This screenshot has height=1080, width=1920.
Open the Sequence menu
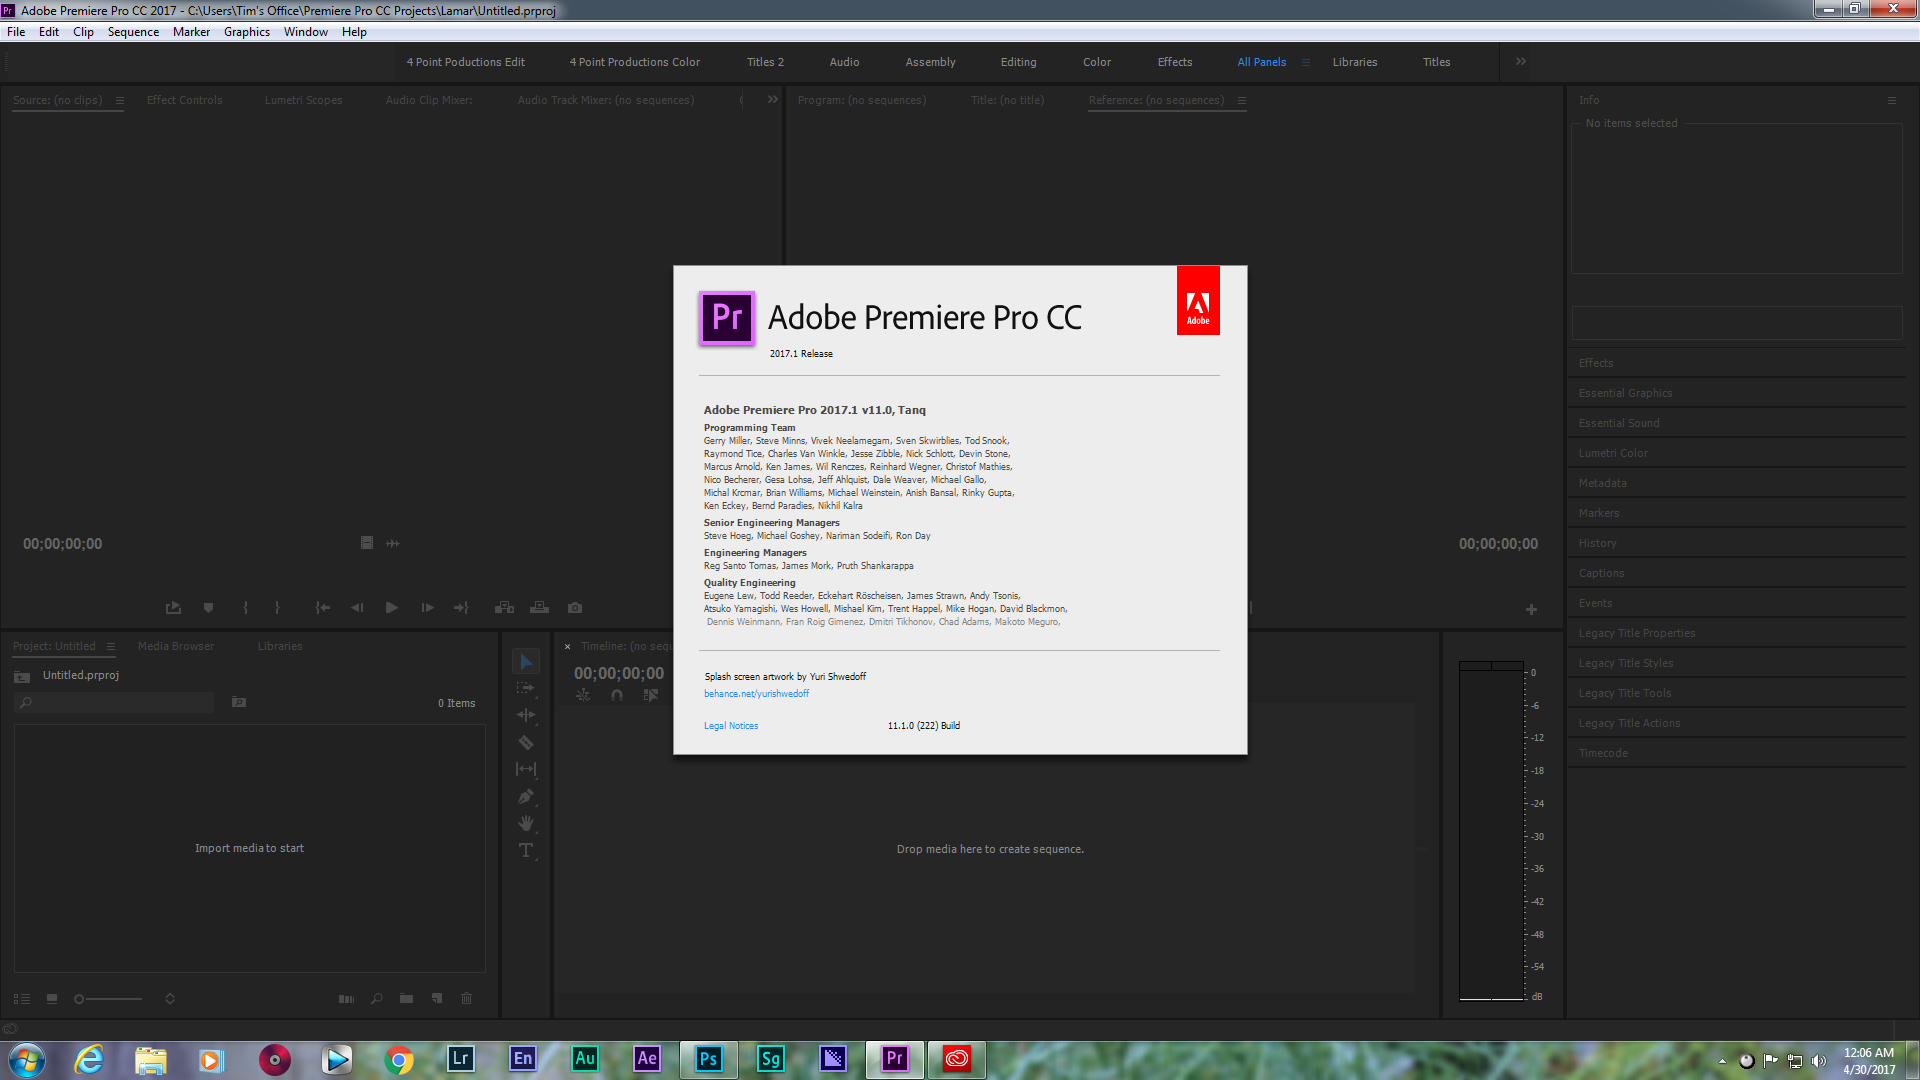coord(133,32)
